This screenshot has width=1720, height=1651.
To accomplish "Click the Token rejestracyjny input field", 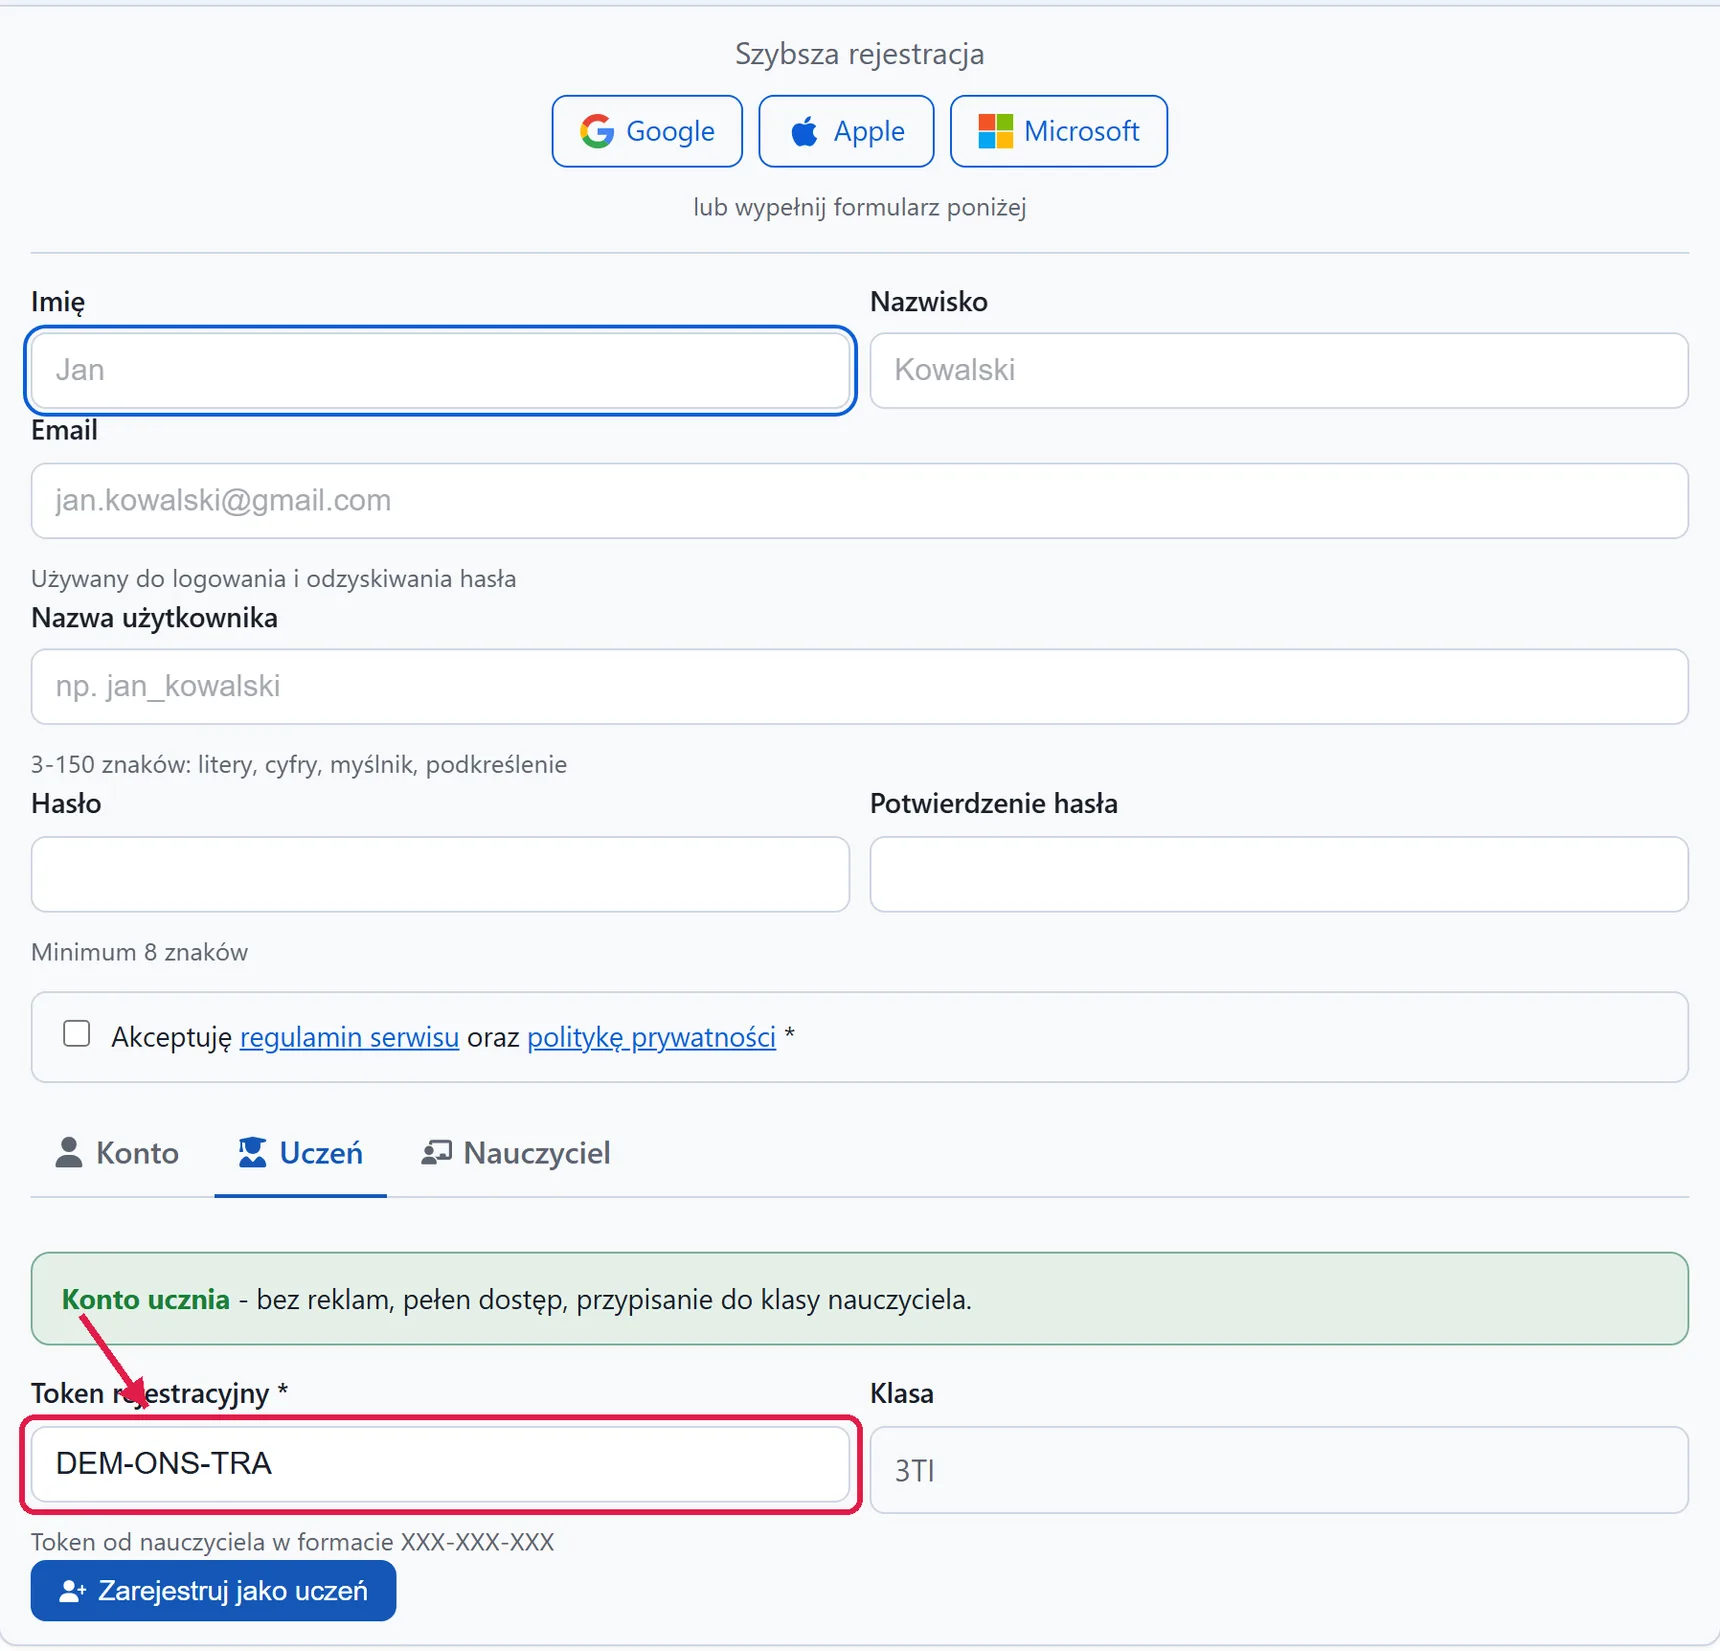I will (440, 1464).
